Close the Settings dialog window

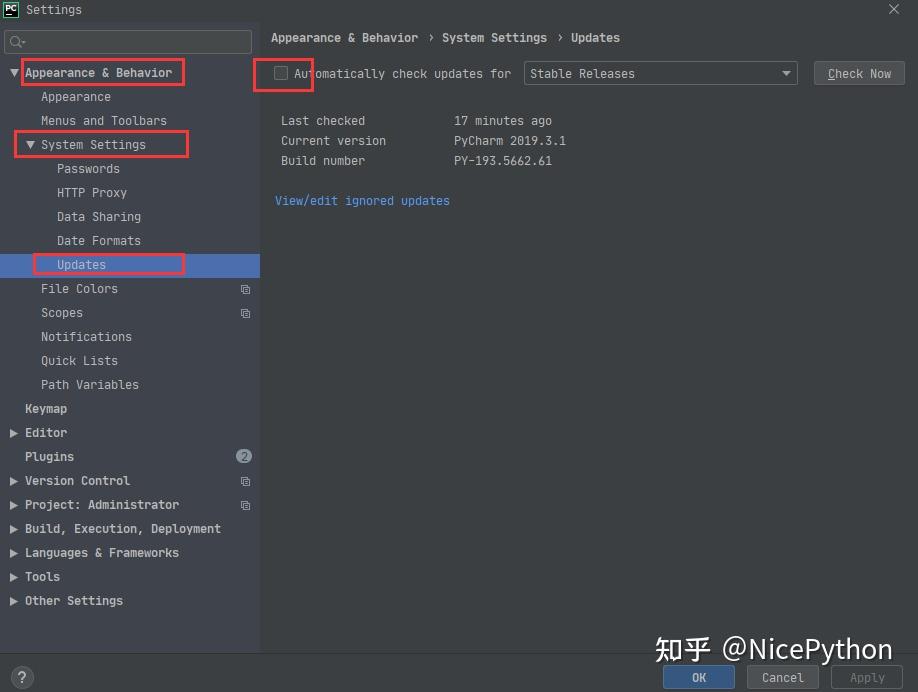point(893,9)
